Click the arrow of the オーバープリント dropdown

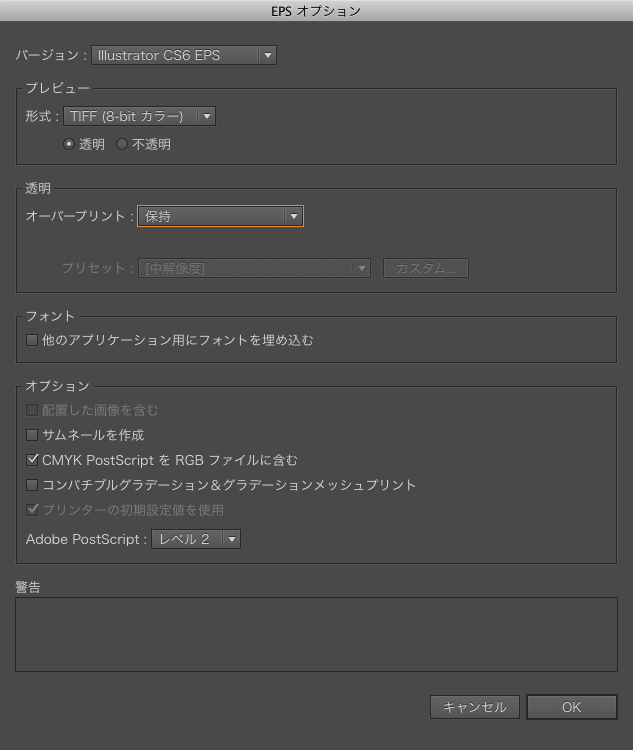[x=294, y=216]
